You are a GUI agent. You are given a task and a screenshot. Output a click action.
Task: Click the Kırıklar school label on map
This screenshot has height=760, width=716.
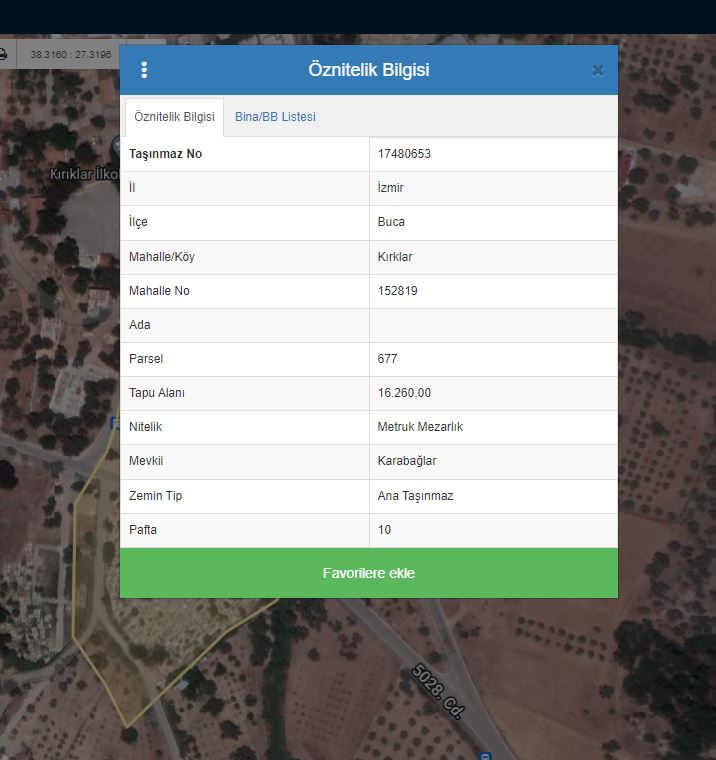tap(84, 175)
